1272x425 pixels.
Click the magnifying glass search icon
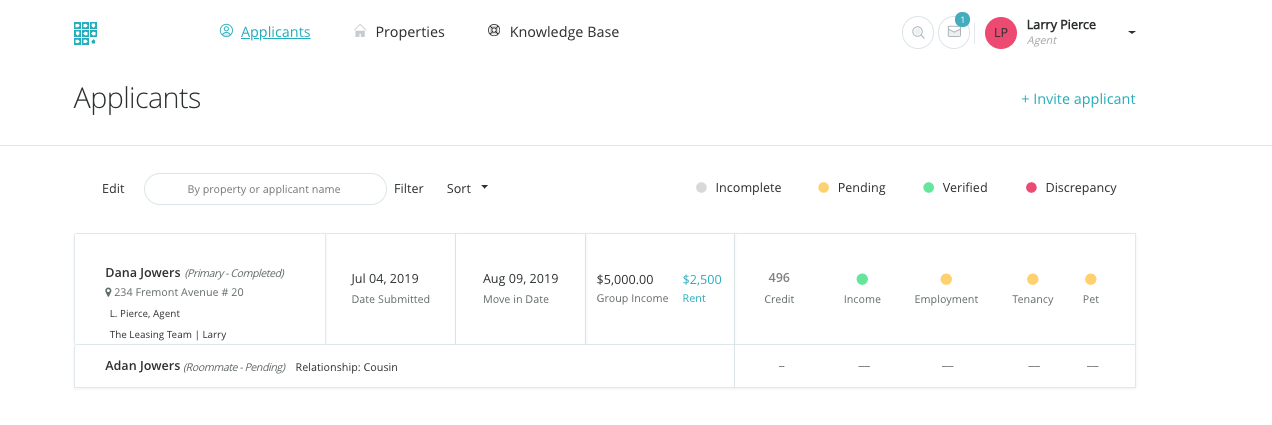click(x=917, y=32)
